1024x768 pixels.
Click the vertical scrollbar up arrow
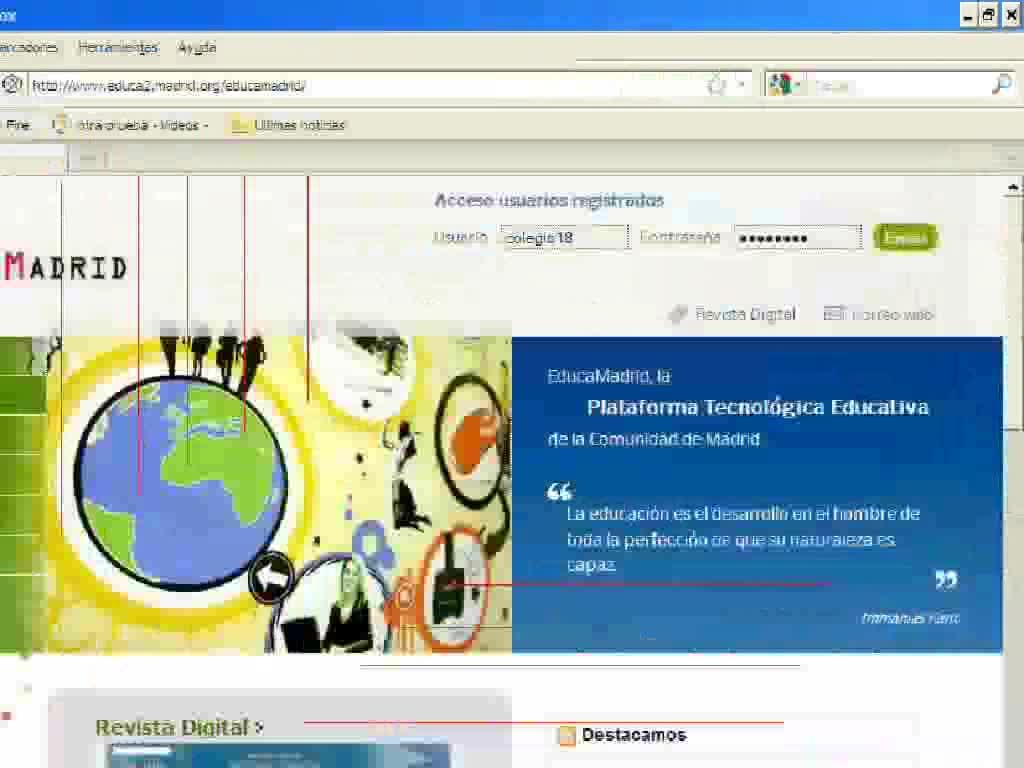[1012, 187]
